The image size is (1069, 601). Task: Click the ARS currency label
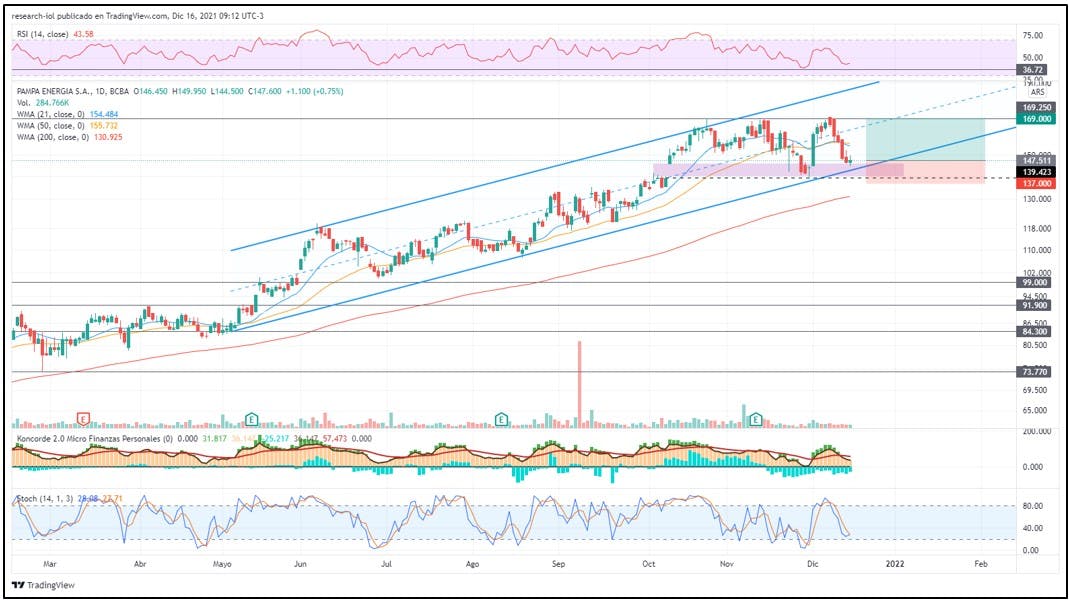tap(1037, 92)
